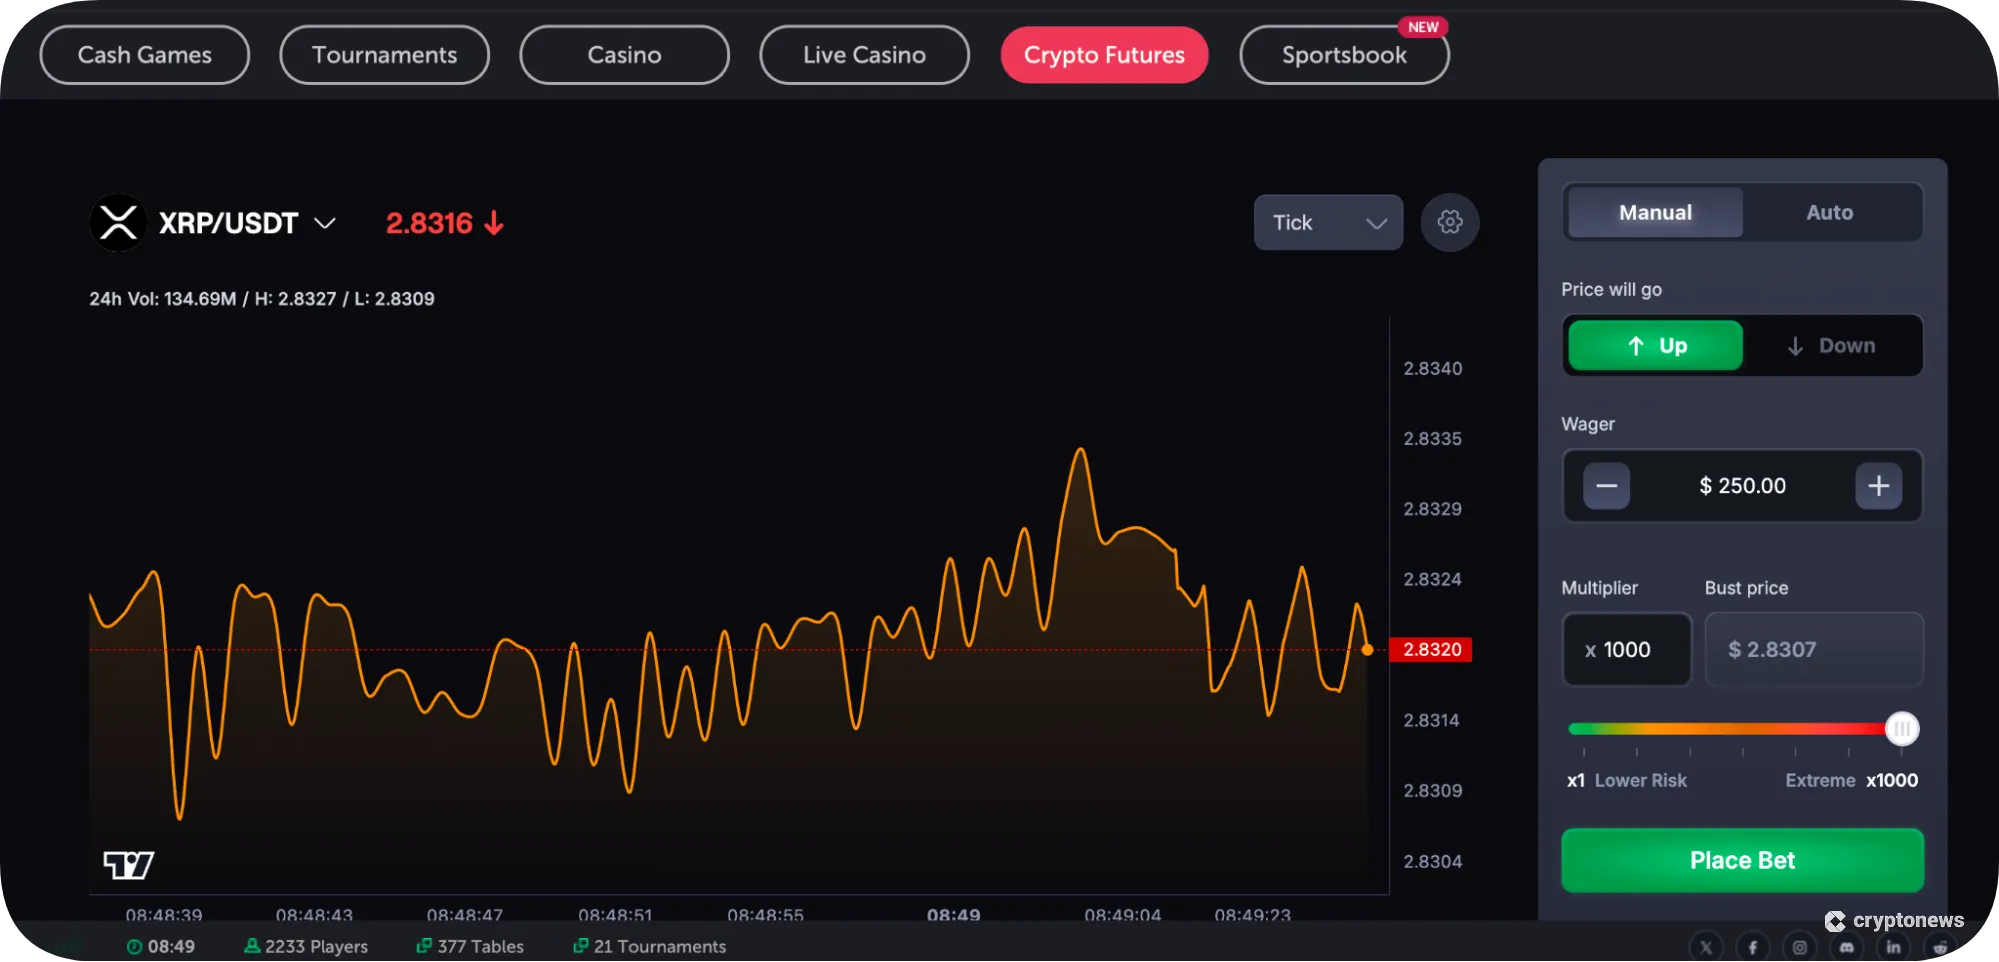Click the TradingView logo on the chart
1999x962 pixels.
(x=128, y=864)
